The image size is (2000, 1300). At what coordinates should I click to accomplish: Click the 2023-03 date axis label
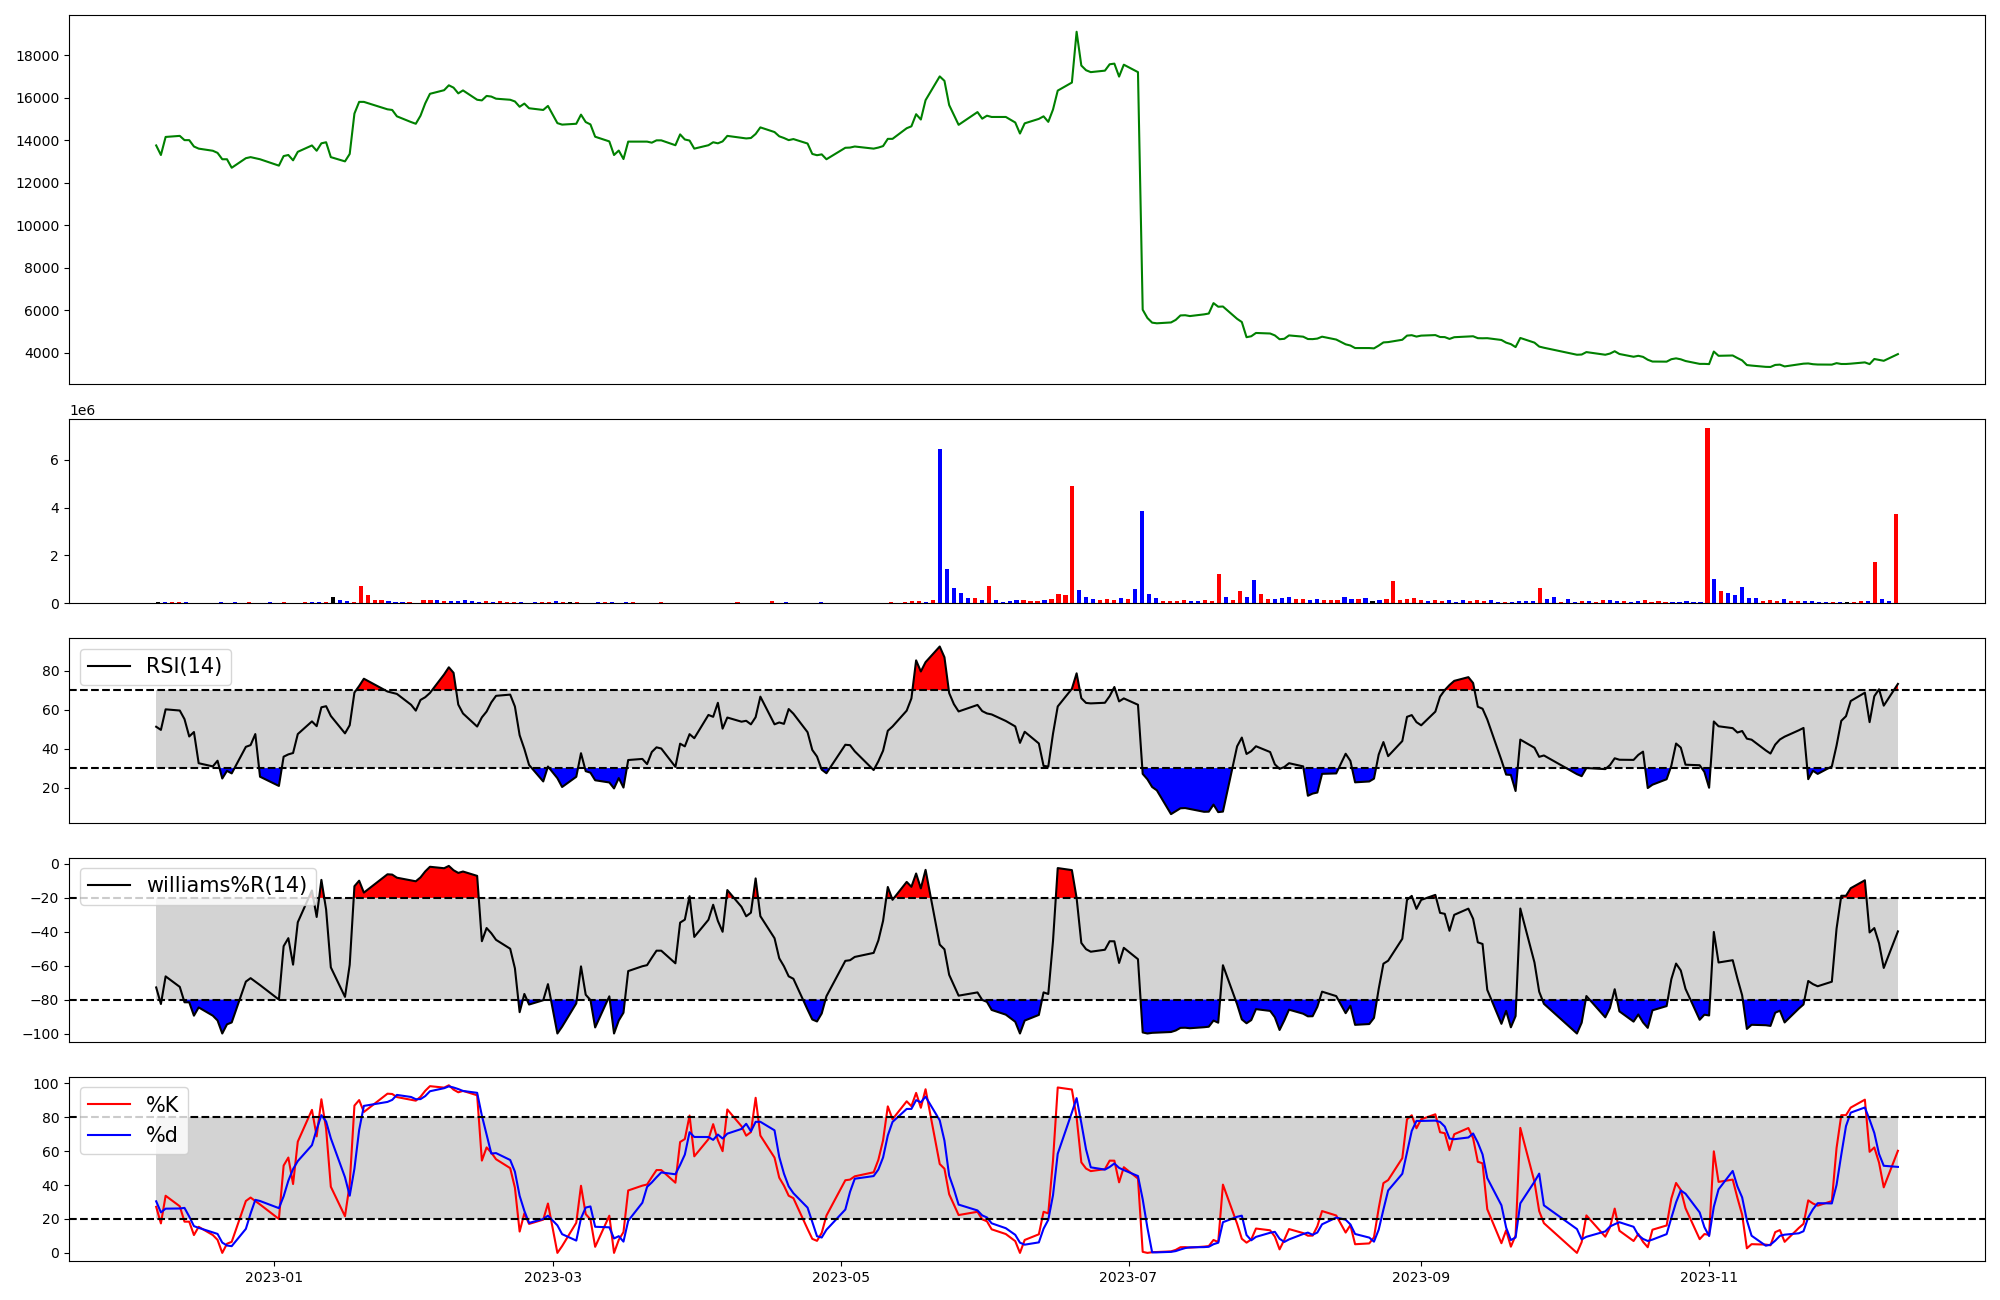click(x=552, y=1277)
